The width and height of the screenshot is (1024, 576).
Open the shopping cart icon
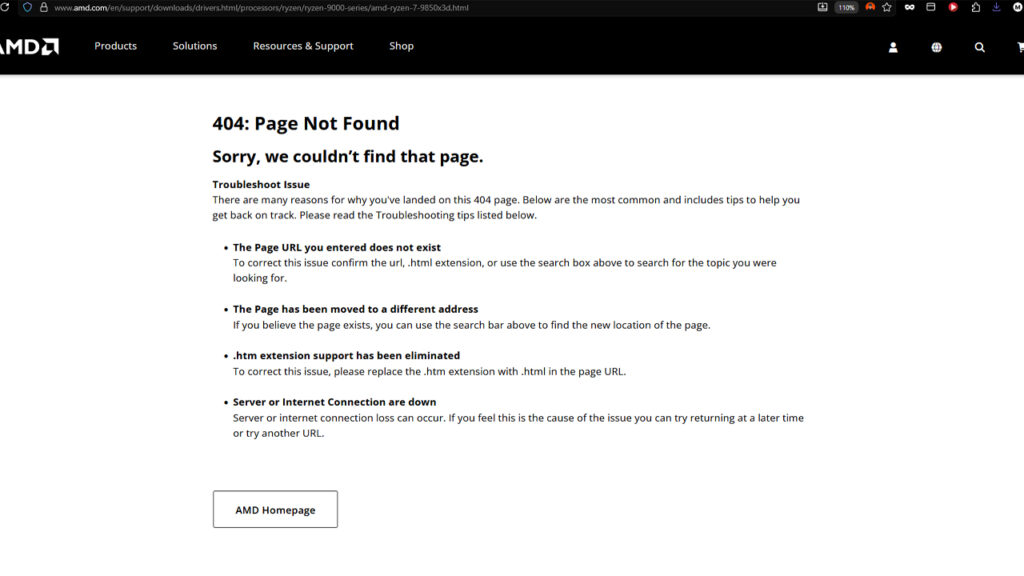point(1019,47)
